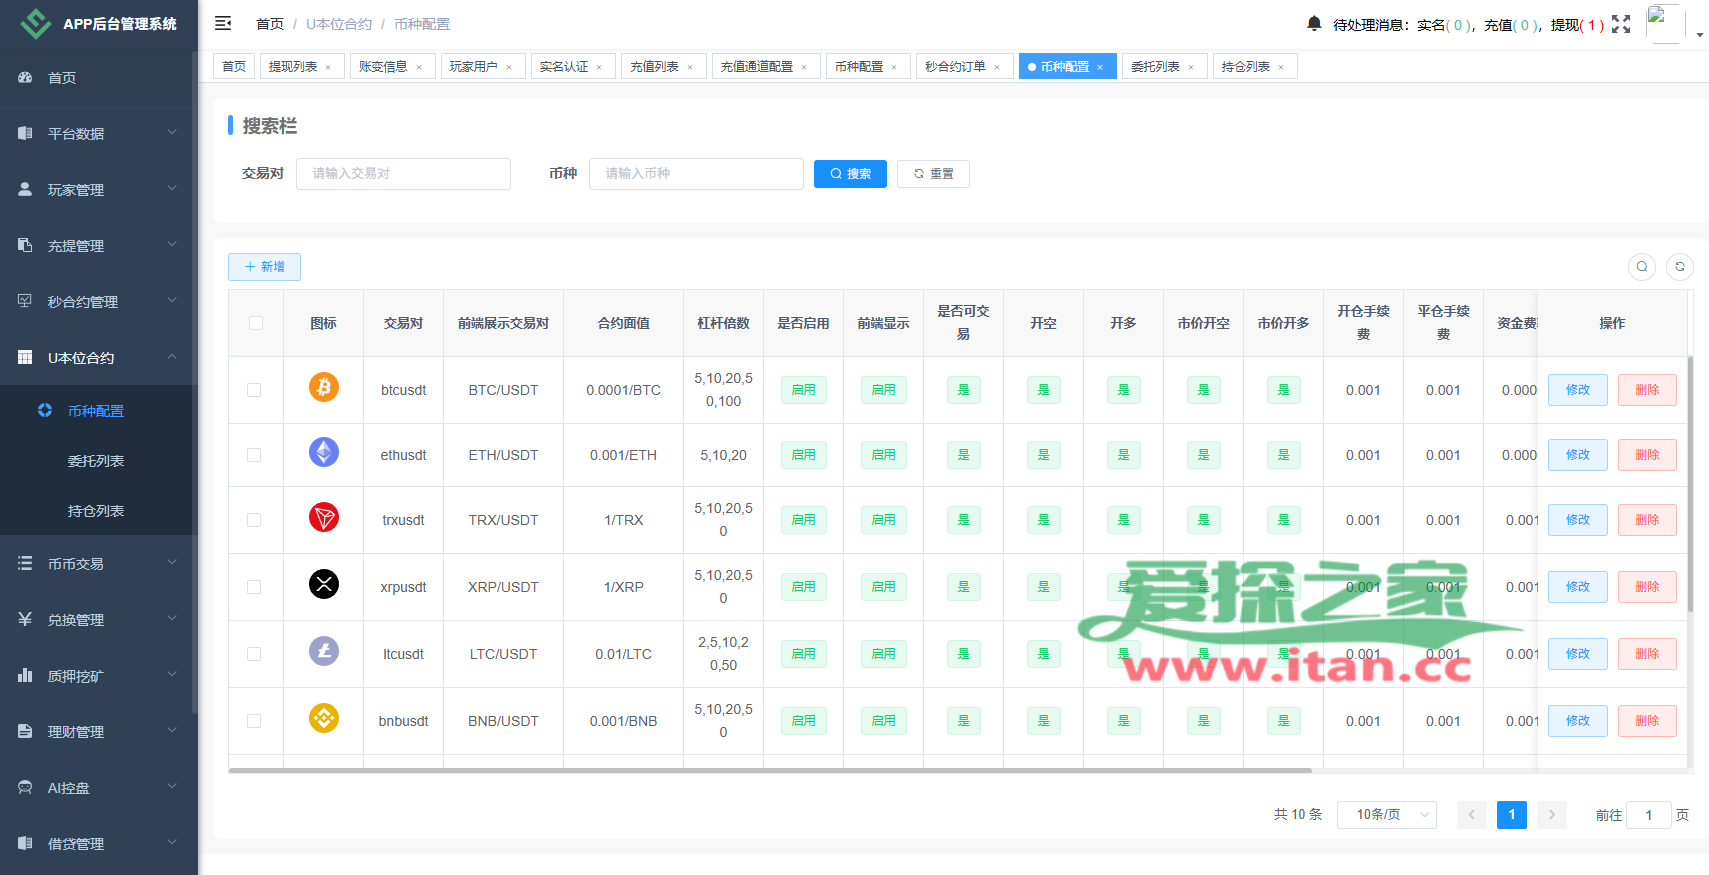
Task: Click the blue 搜索 button
Action: pyautogui.click(x=850, y=174)
